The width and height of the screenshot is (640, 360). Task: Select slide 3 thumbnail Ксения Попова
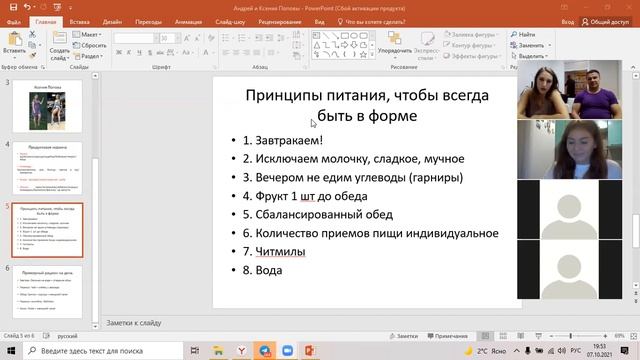pyautogui.click(x=47, y=106)
